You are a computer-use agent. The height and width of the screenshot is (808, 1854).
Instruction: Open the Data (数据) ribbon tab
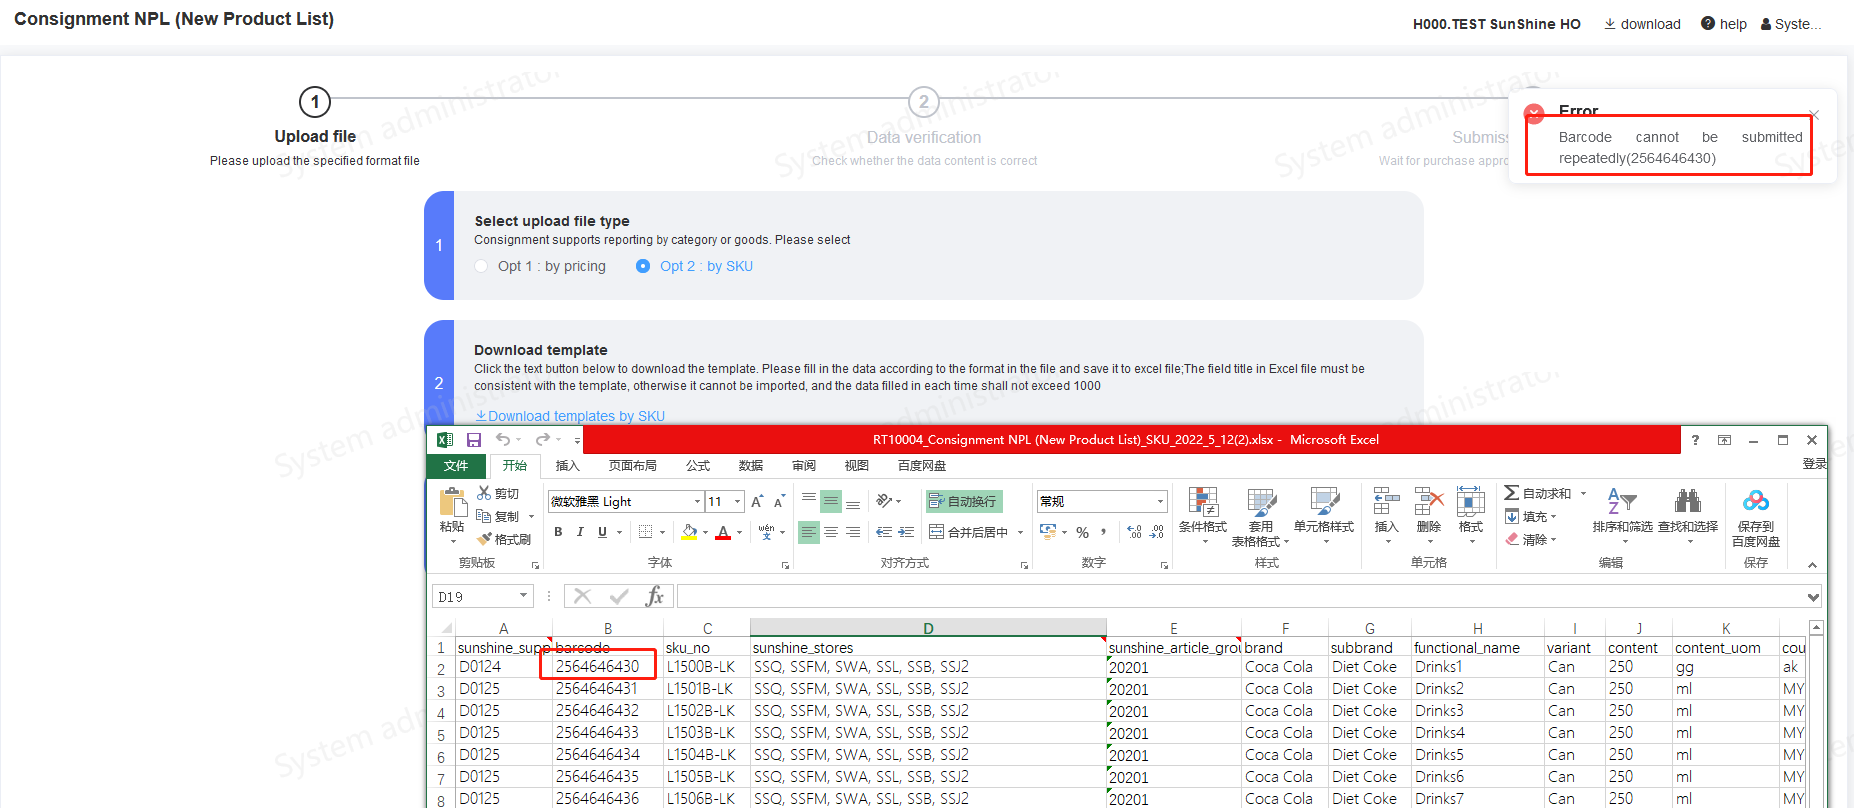[x=750, y=466]
